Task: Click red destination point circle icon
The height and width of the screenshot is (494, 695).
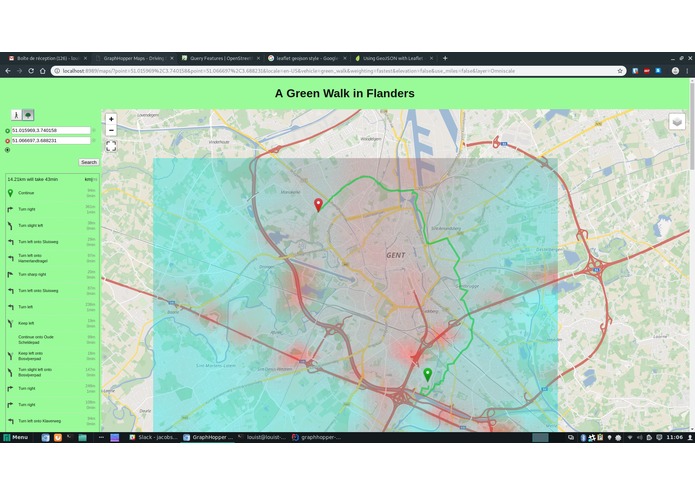Action: (8, 141)
